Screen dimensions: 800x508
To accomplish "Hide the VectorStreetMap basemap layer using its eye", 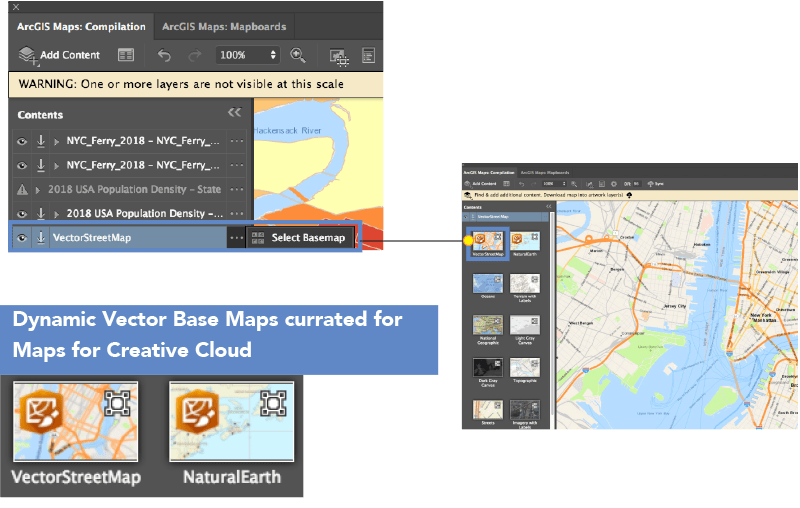I will [21, 238].
